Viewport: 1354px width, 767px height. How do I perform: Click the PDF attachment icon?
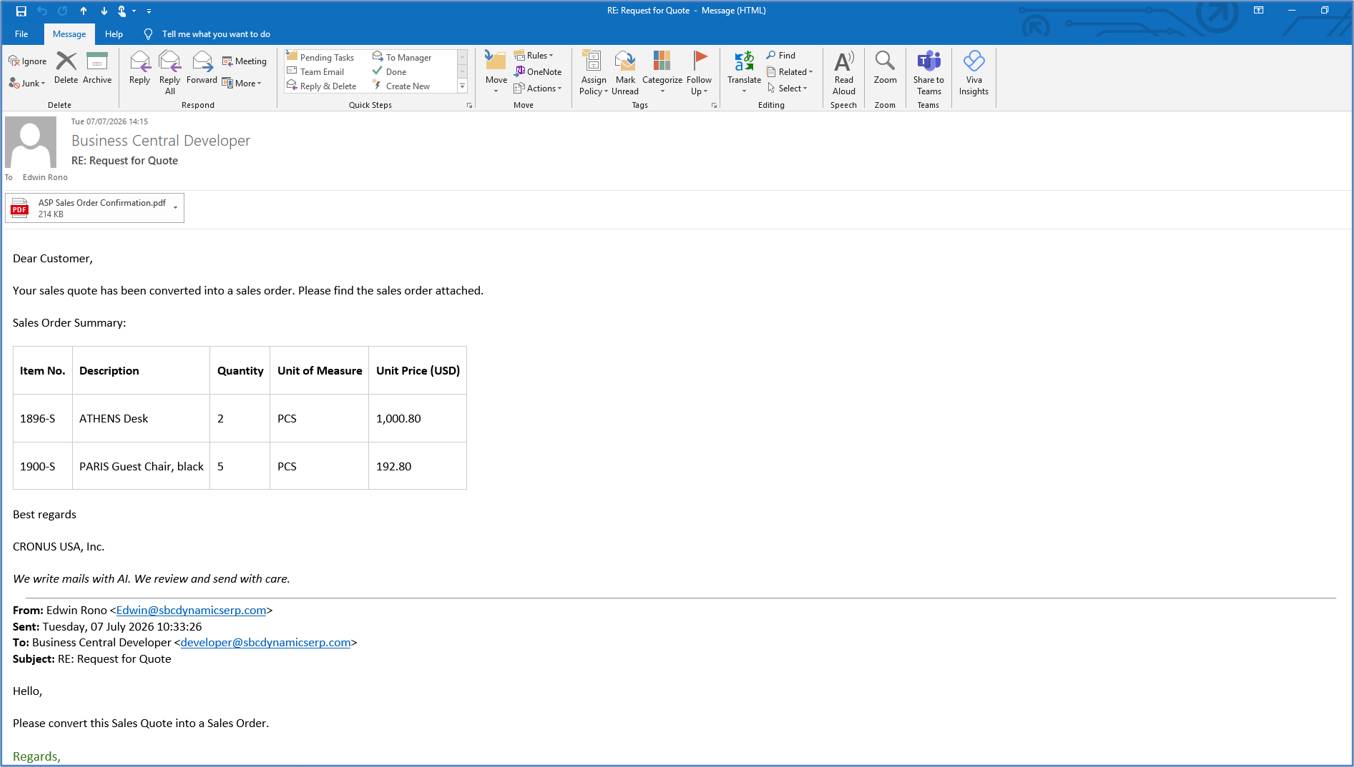point(19,207)
